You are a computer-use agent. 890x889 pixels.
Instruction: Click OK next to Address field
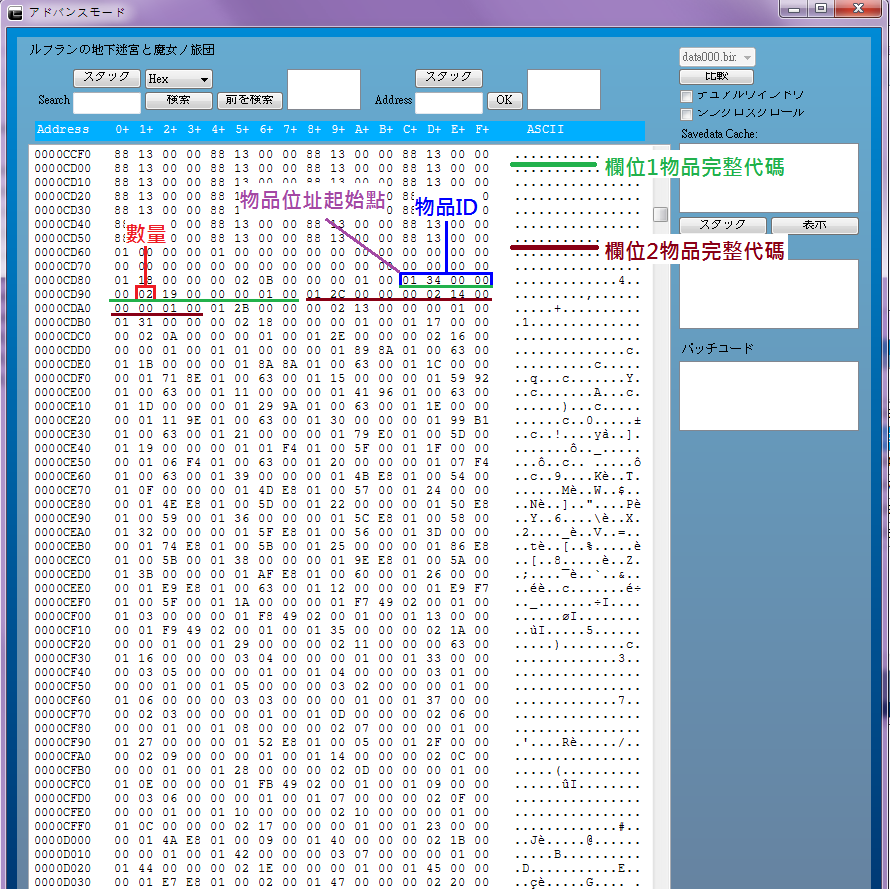point(504,100)
